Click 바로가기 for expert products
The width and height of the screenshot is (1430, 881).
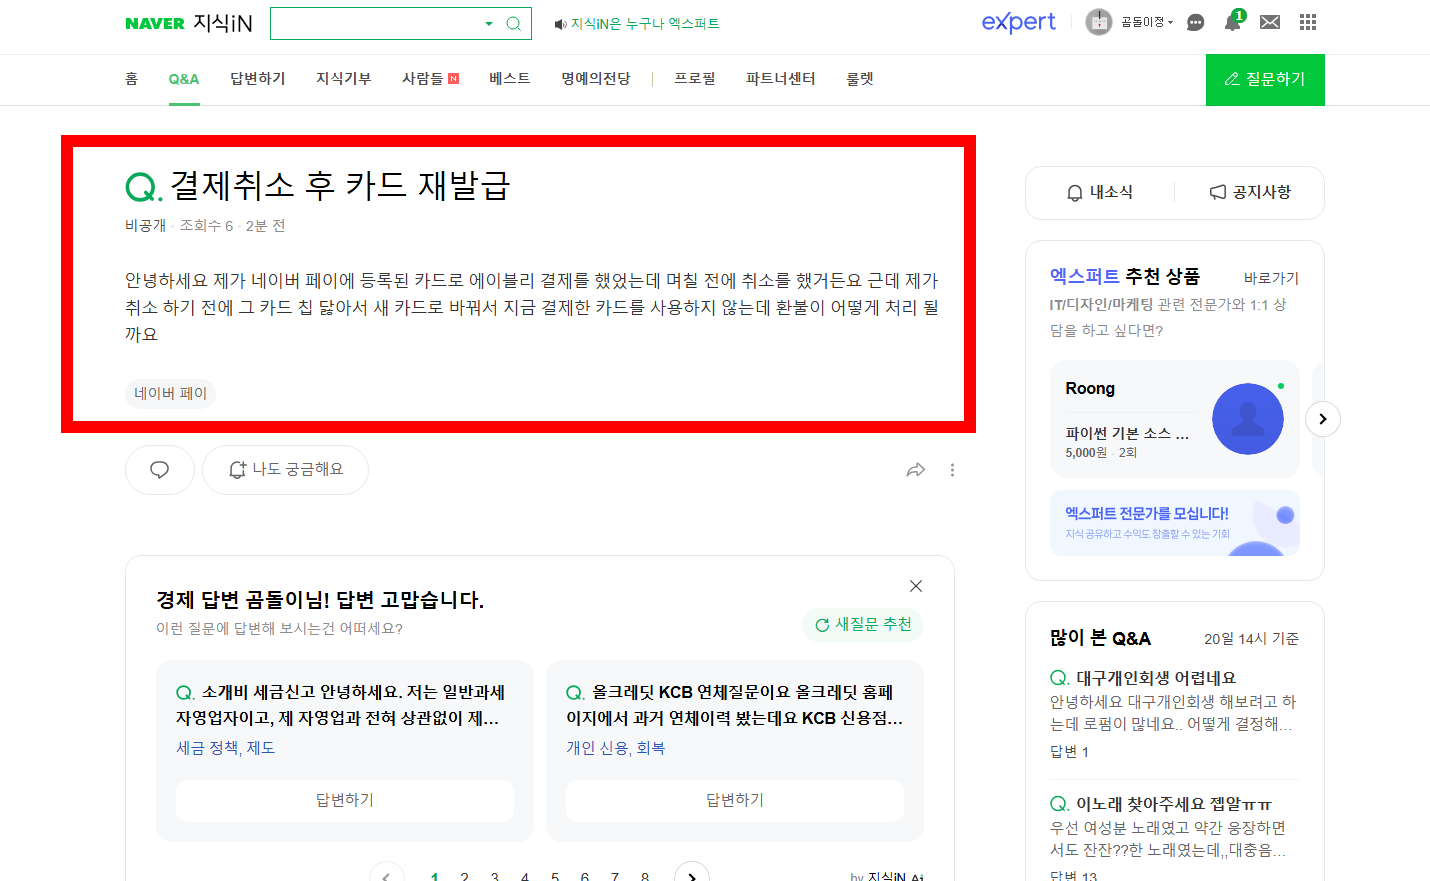pos(1271,278)
